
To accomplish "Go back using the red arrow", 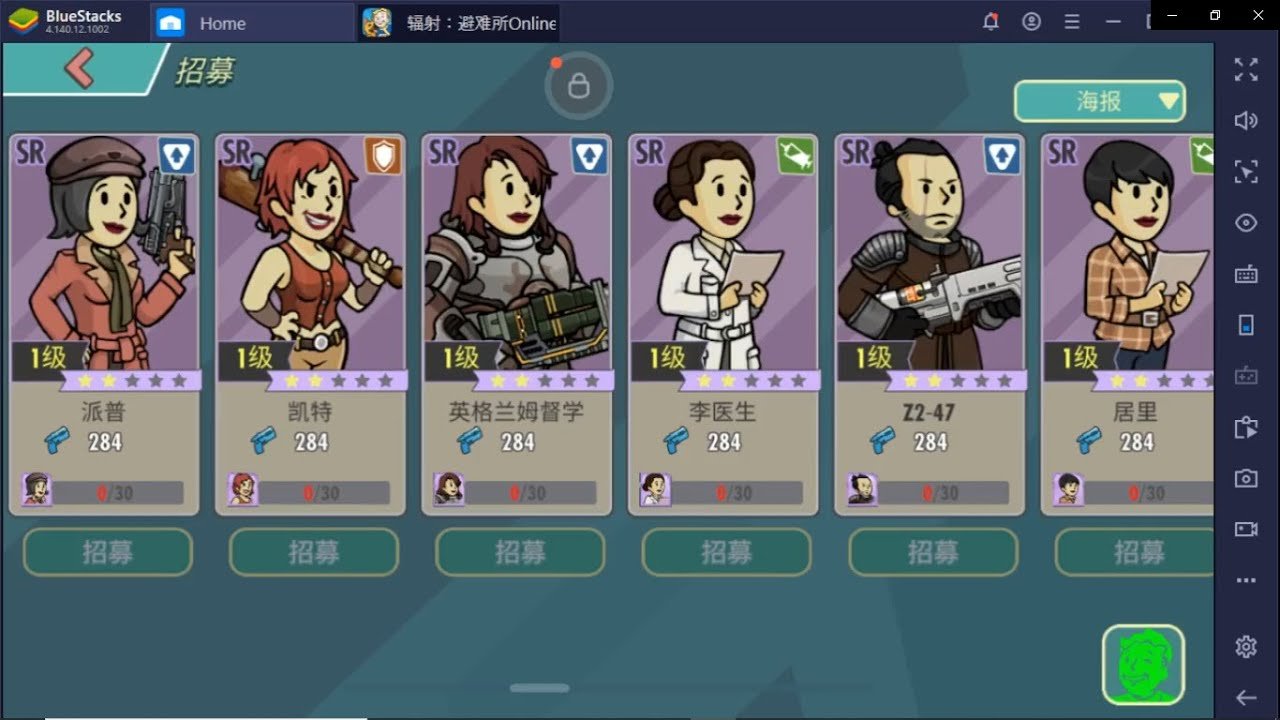I will (78, 67).
